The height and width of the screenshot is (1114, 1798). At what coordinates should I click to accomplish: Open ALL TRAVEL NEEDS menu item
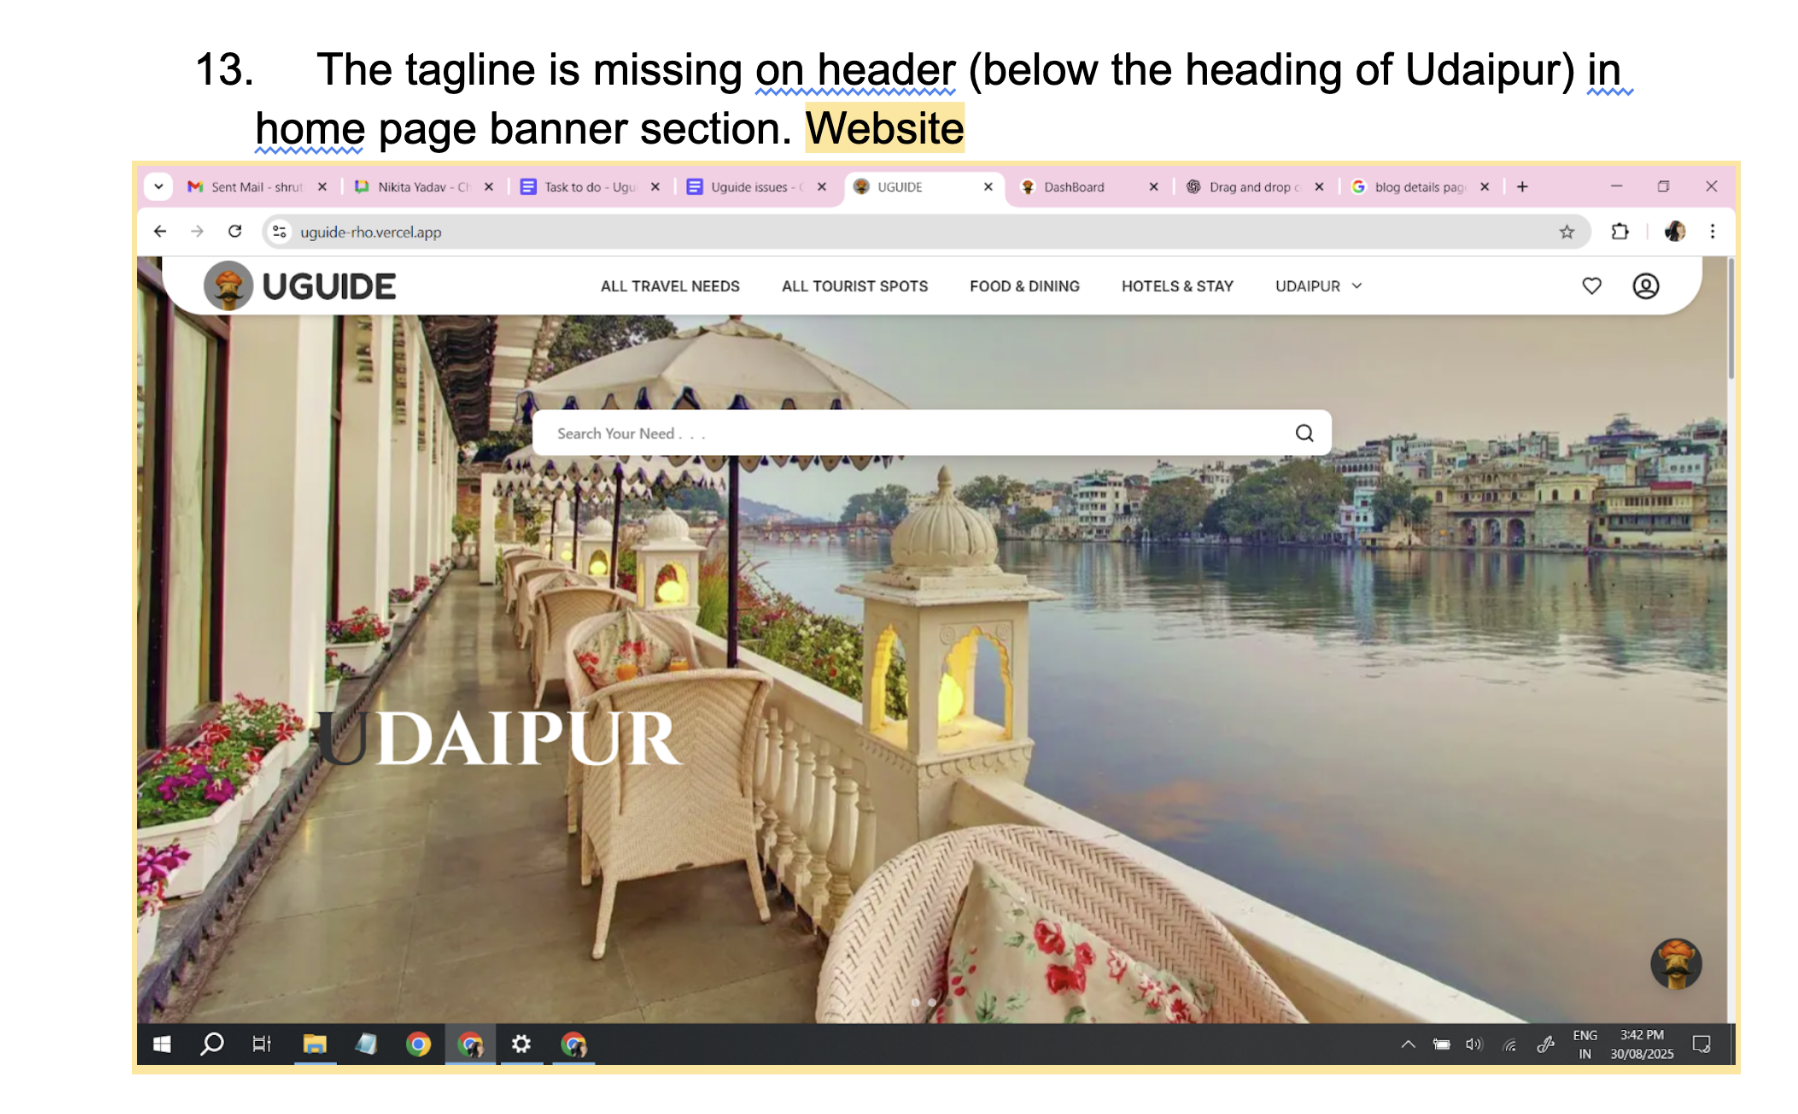(x=670, y=286)
